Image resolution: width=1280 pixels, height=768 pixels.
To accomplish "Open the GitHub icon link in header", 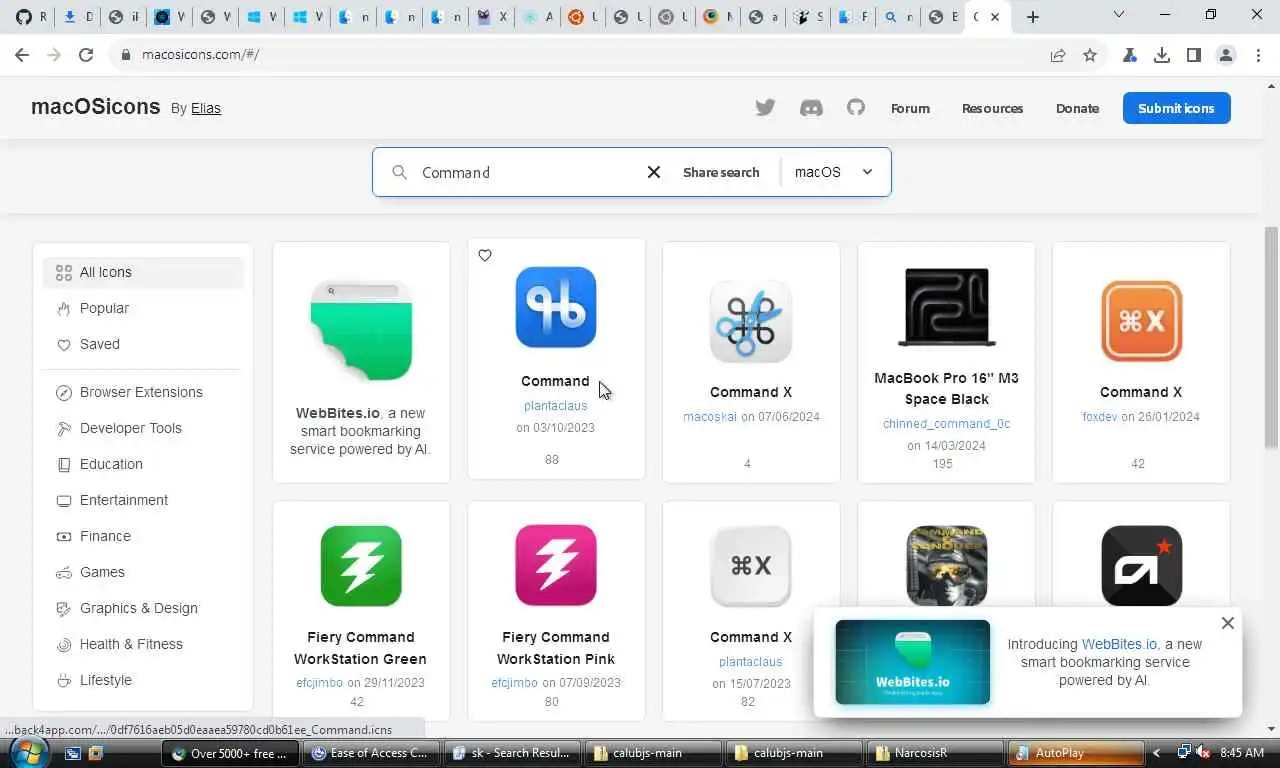I will [856, 107].
